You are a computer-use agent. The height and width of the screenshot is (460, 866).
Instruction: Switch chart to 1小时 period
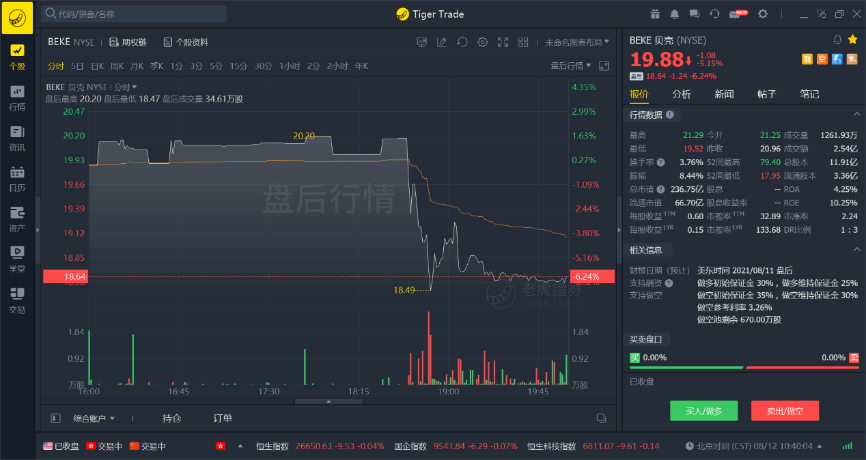point(289,66)
